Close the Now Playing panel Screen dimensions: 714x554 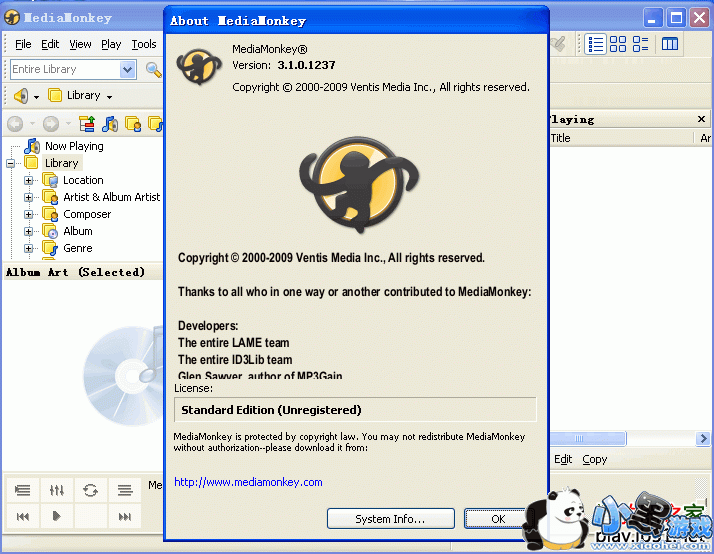click(701, 119)
